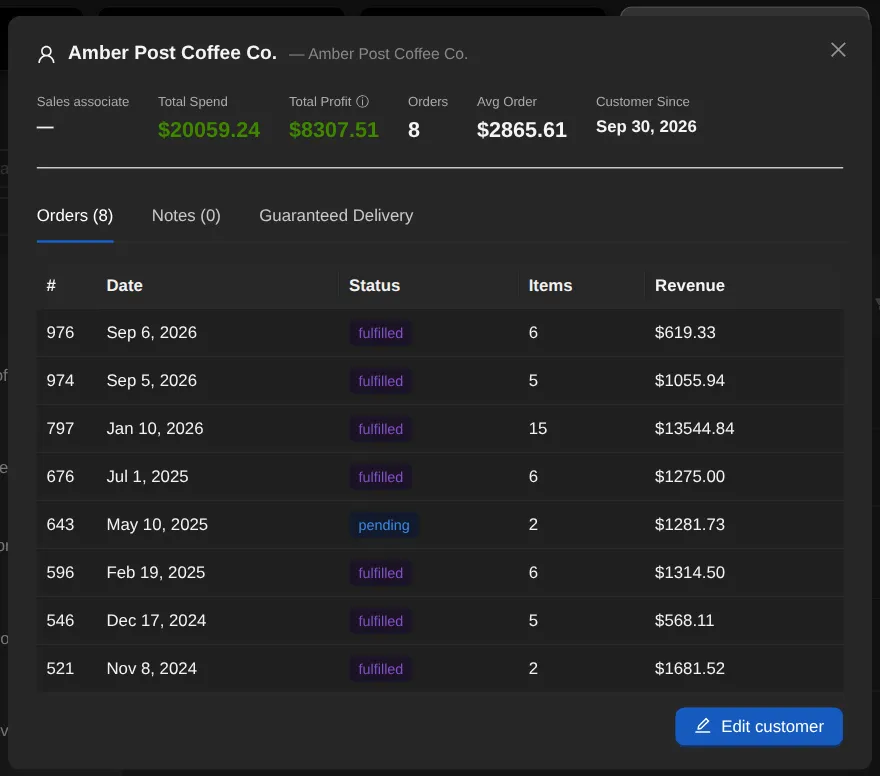This screenshot has height=776, width=880.
Task: Click Avg Order value $2865.61
Action: coord(521,130)
